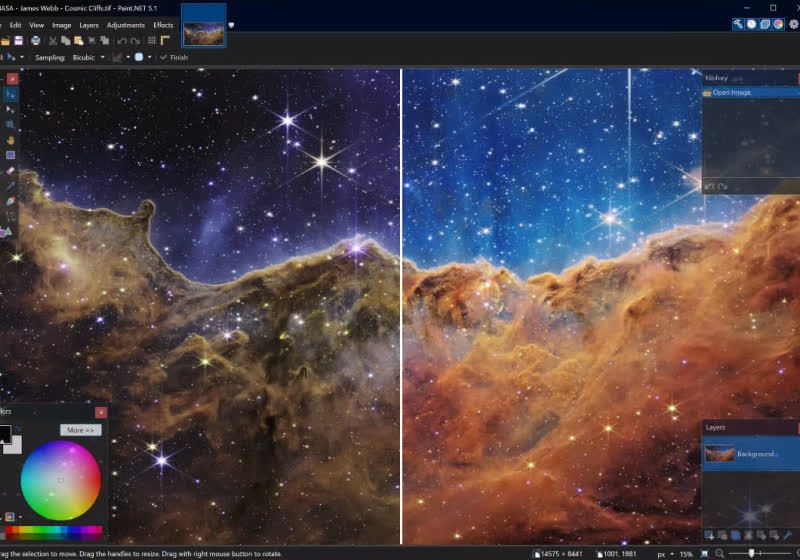Select the Move Selected Pixels tool
This screenshot has width=800, height=560.
[10, 94]
